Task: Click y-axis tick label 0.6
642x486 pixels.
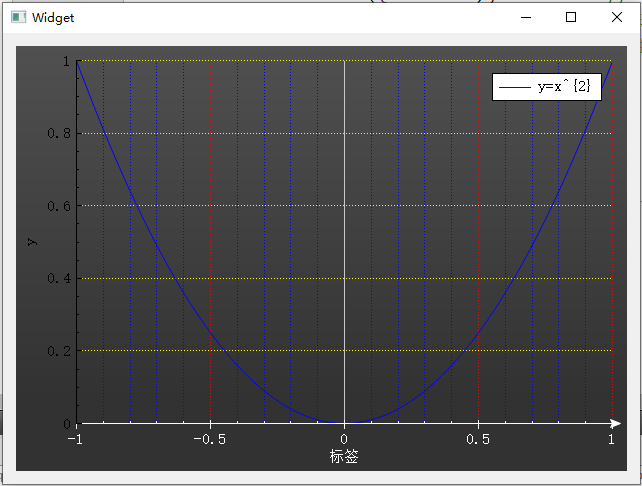Action: tap(59, 206)
